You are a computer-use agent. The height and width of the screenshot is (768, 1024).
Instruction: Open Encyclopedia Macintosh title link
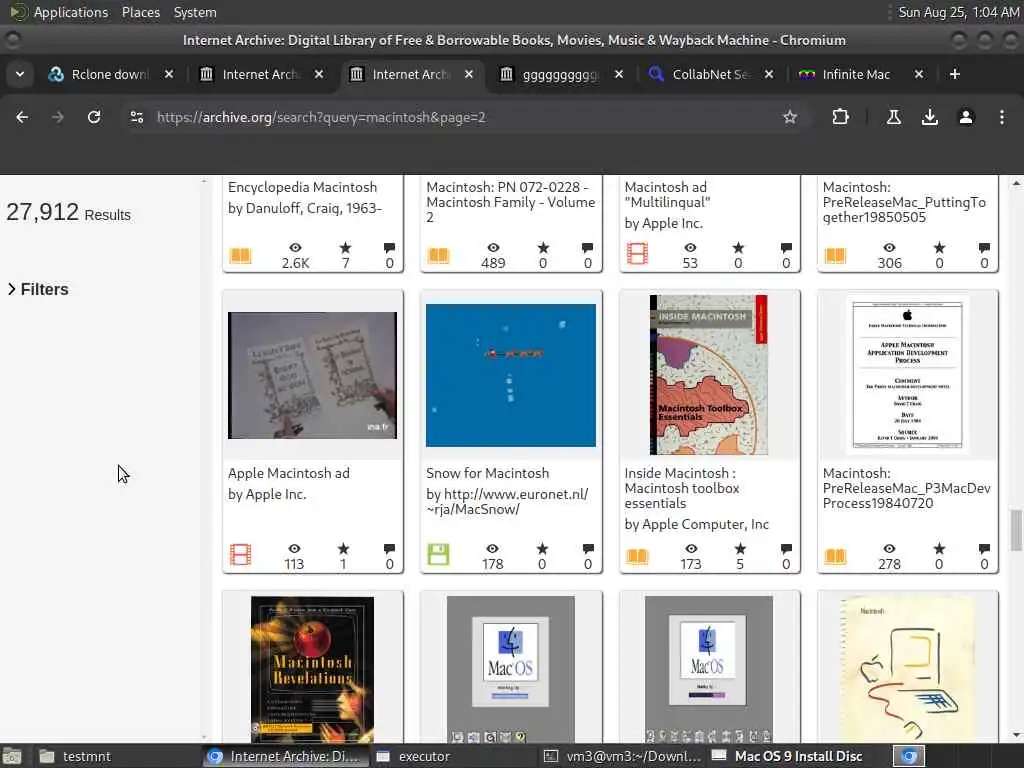tap(302, 187)
